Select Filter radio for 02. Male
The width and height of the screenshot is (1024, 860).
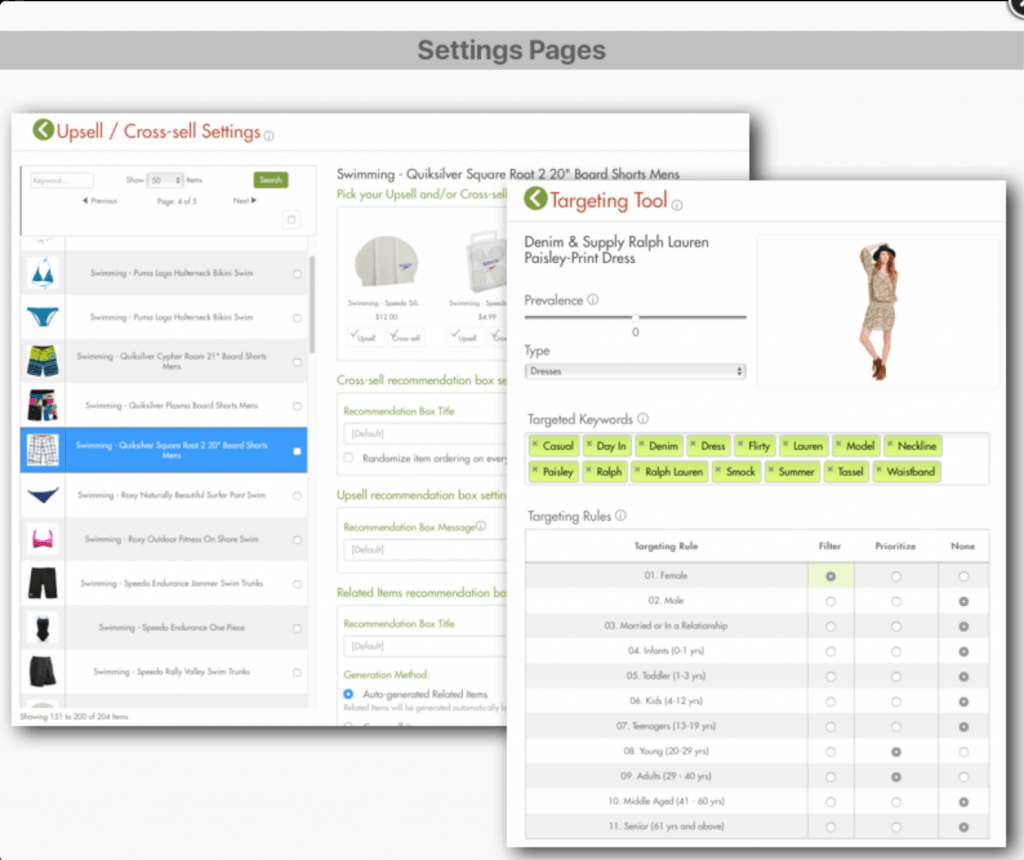pyautogui.click(x=830, y=601)
